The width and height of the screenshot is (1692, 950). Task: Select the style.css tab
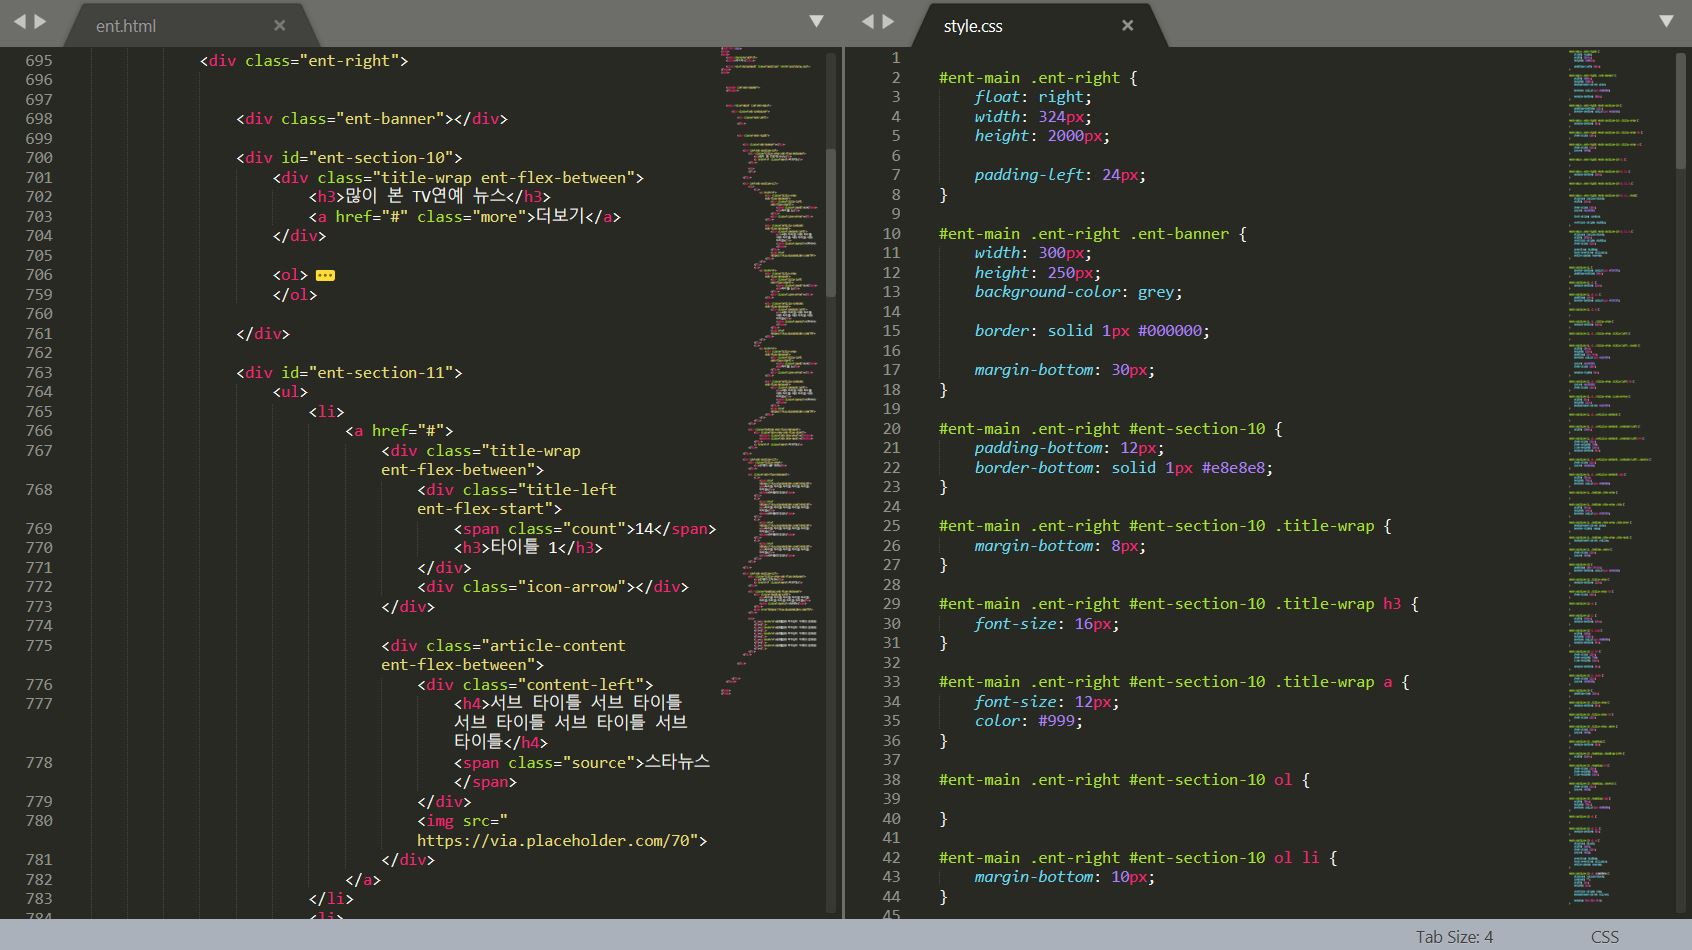coord(973,26)
